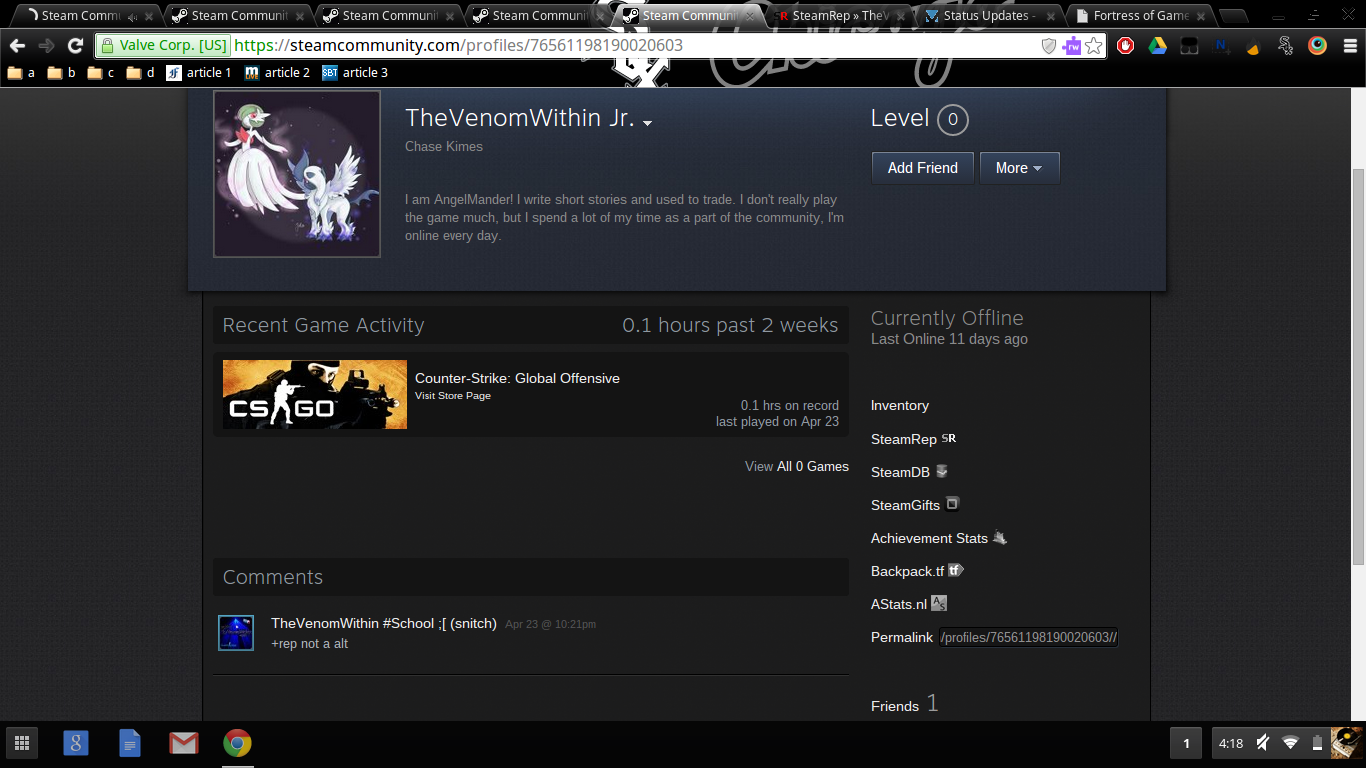Bookmark this page with the star icon
The width and height of the screenshot is (1366, 768).
coord(1094,46)
